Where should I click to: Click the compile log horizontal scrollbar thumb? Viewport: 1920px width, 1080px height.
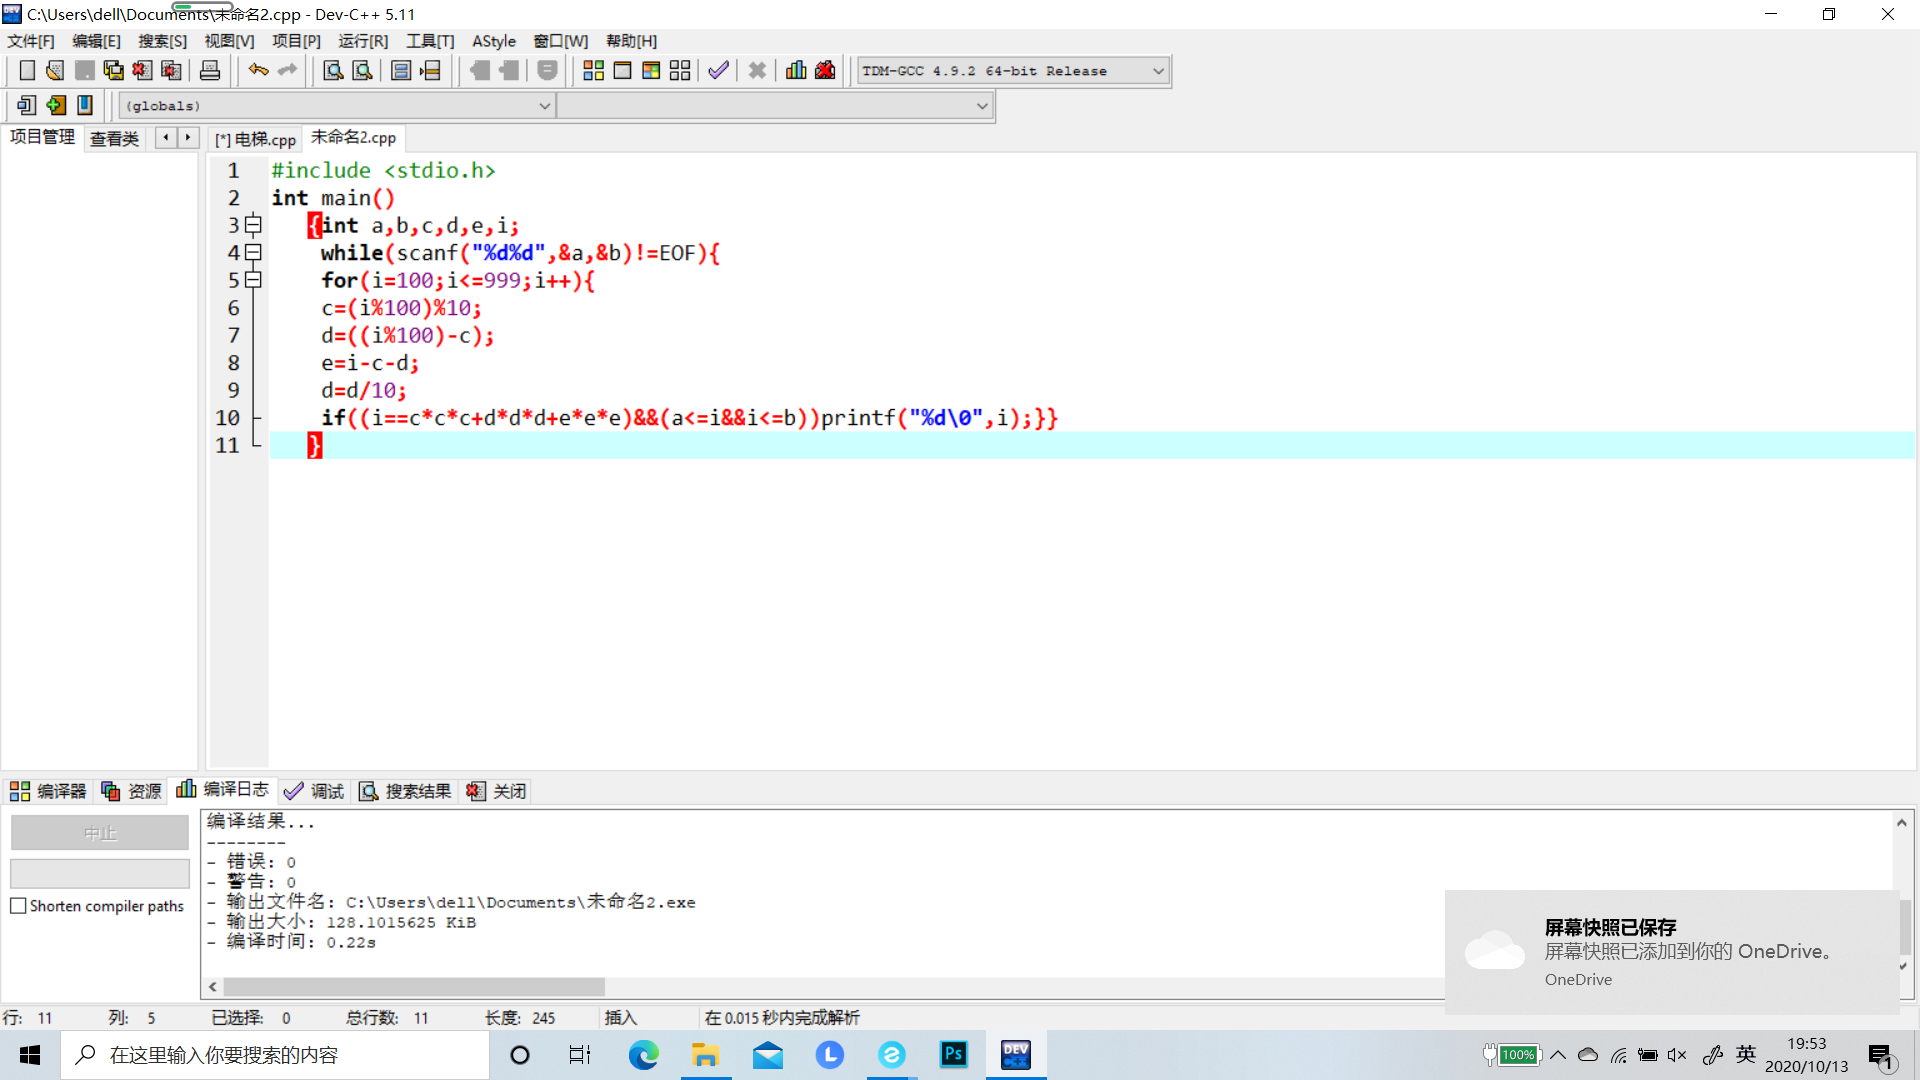(x=414, y=987)
